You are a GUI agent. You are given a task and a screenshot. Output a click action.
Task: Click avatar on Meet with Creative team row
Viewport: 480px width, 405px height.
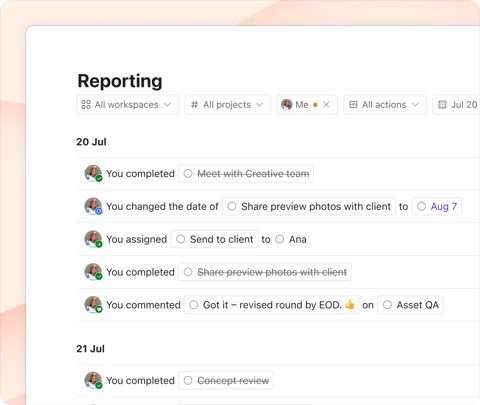tap(93, 173)
